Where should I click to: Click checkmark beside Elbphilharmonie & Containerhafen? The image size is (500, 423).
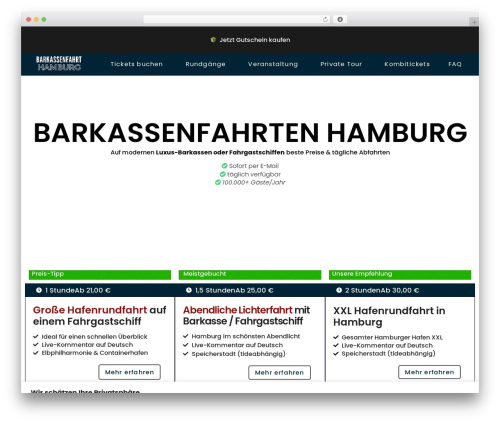pyautogui.click(x=36, y=353)
